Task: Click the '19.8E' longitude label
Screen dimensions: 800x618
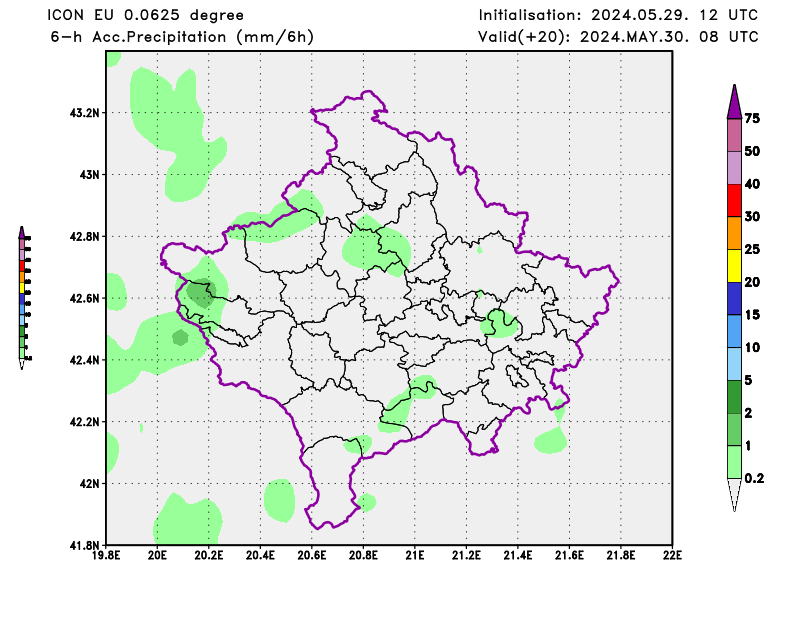Action: (106, 555)
